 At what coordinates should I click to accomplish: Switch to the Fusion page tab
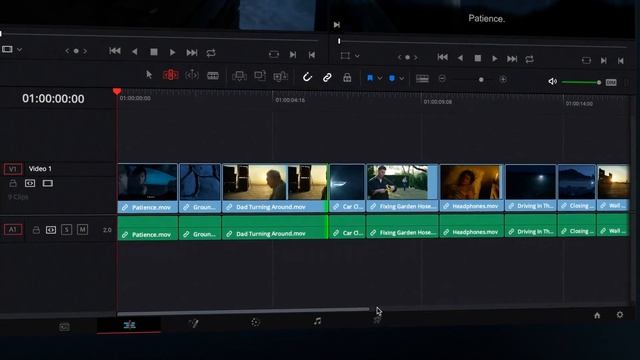[x=193, y=324]
